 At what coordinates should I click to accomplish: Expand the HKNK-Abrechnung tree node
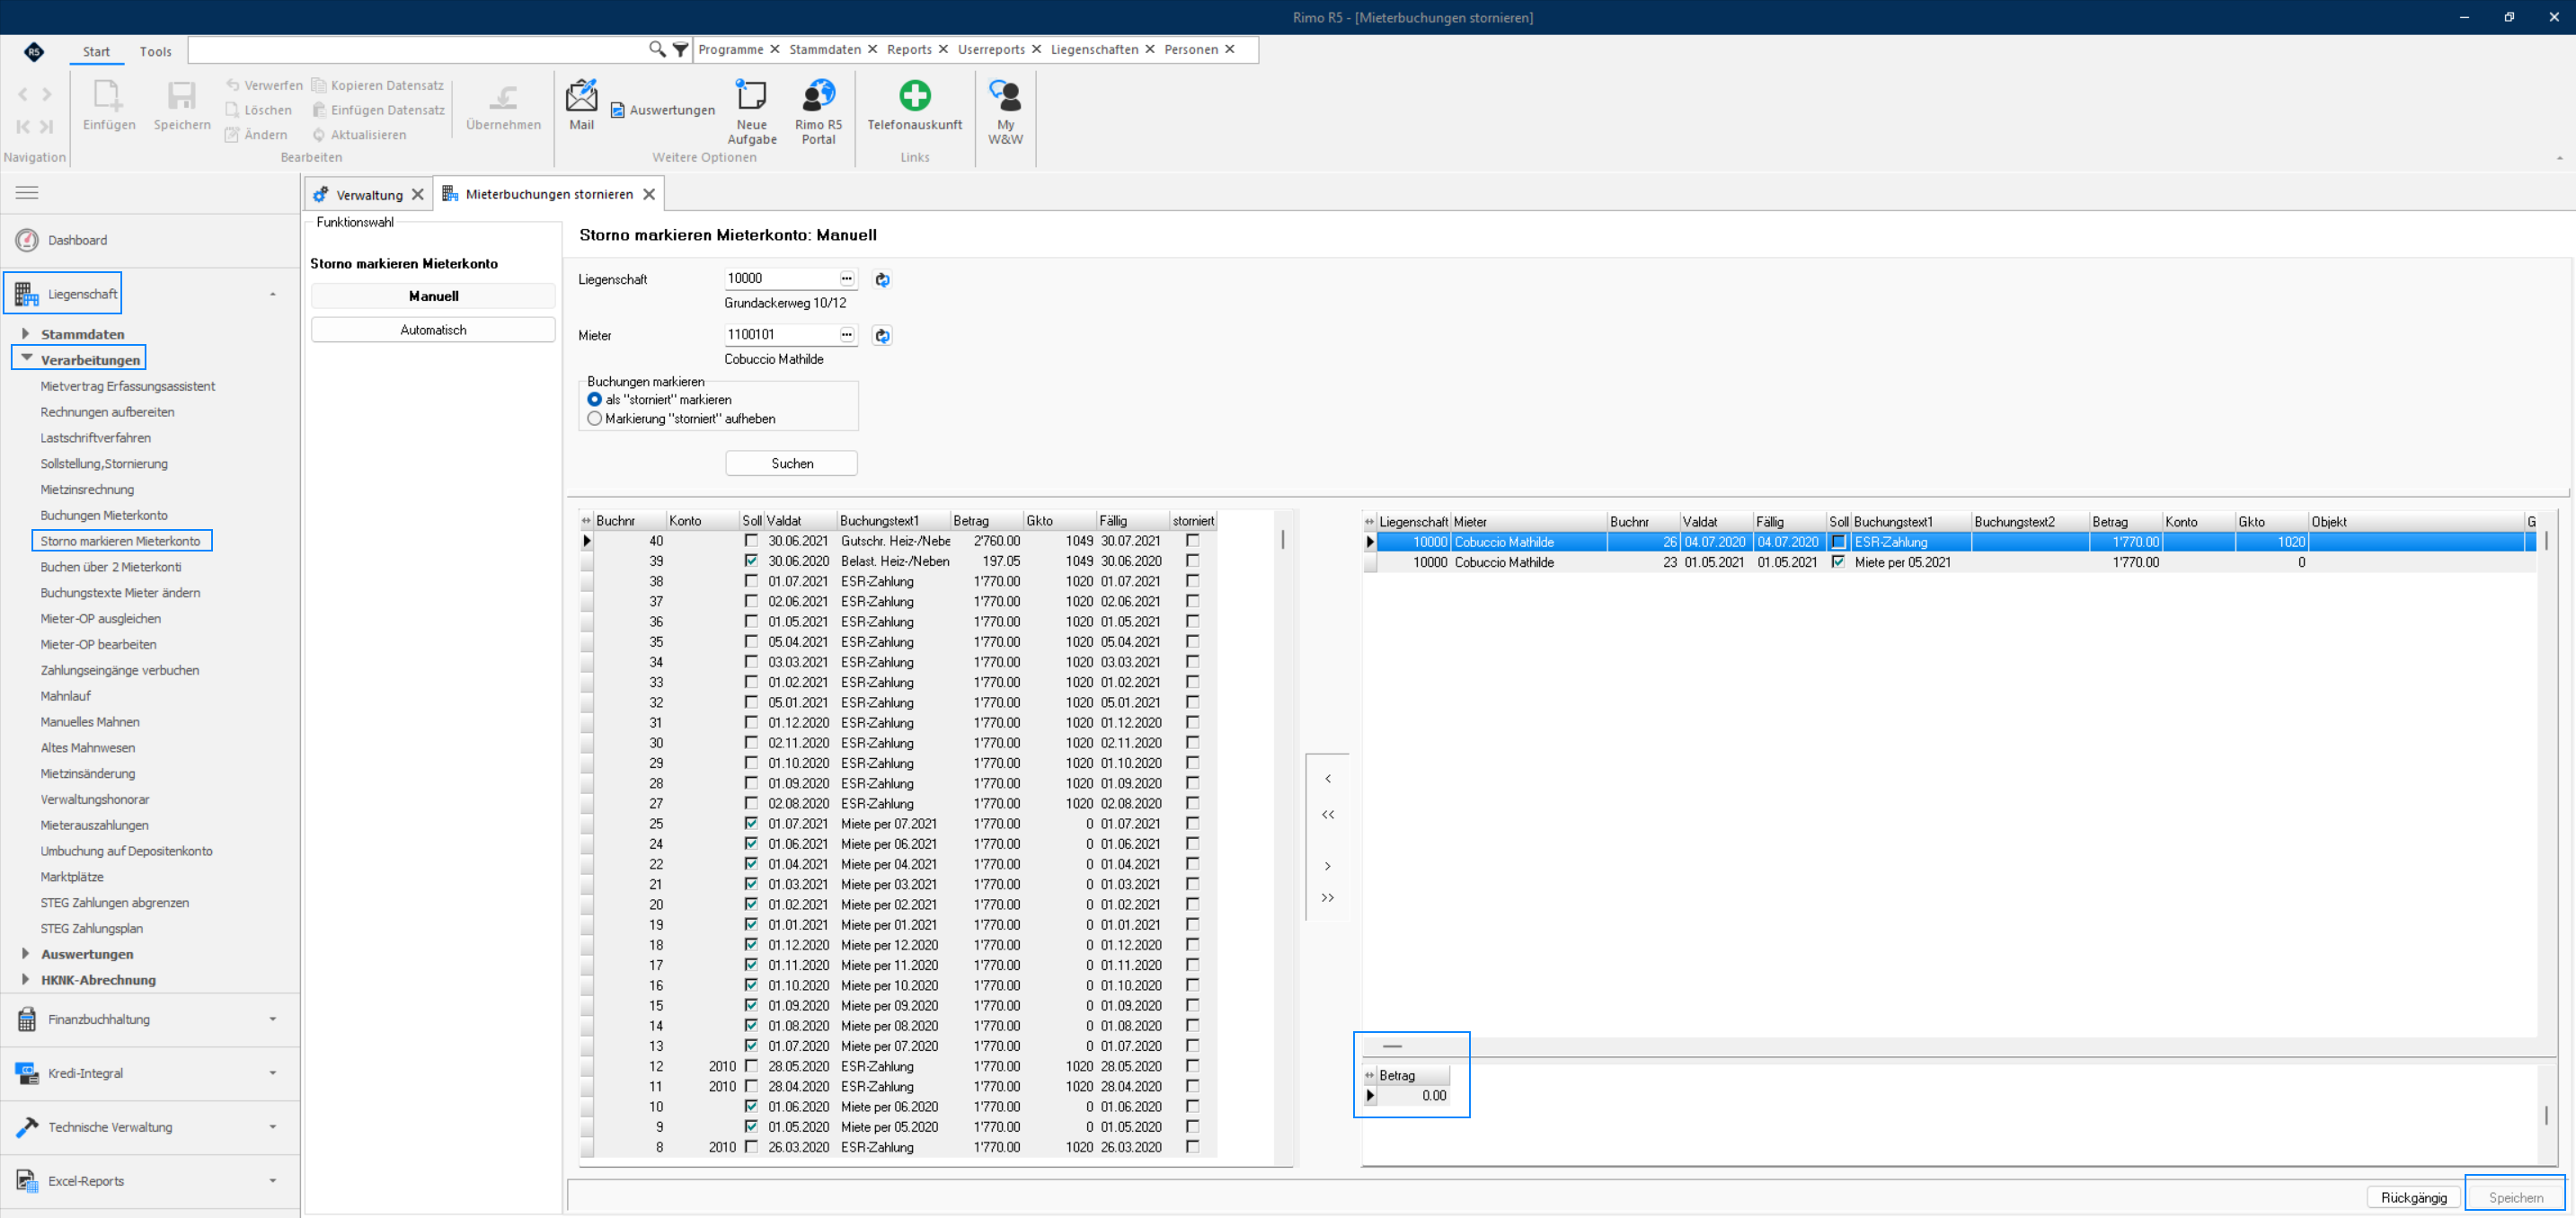point(25,979)
